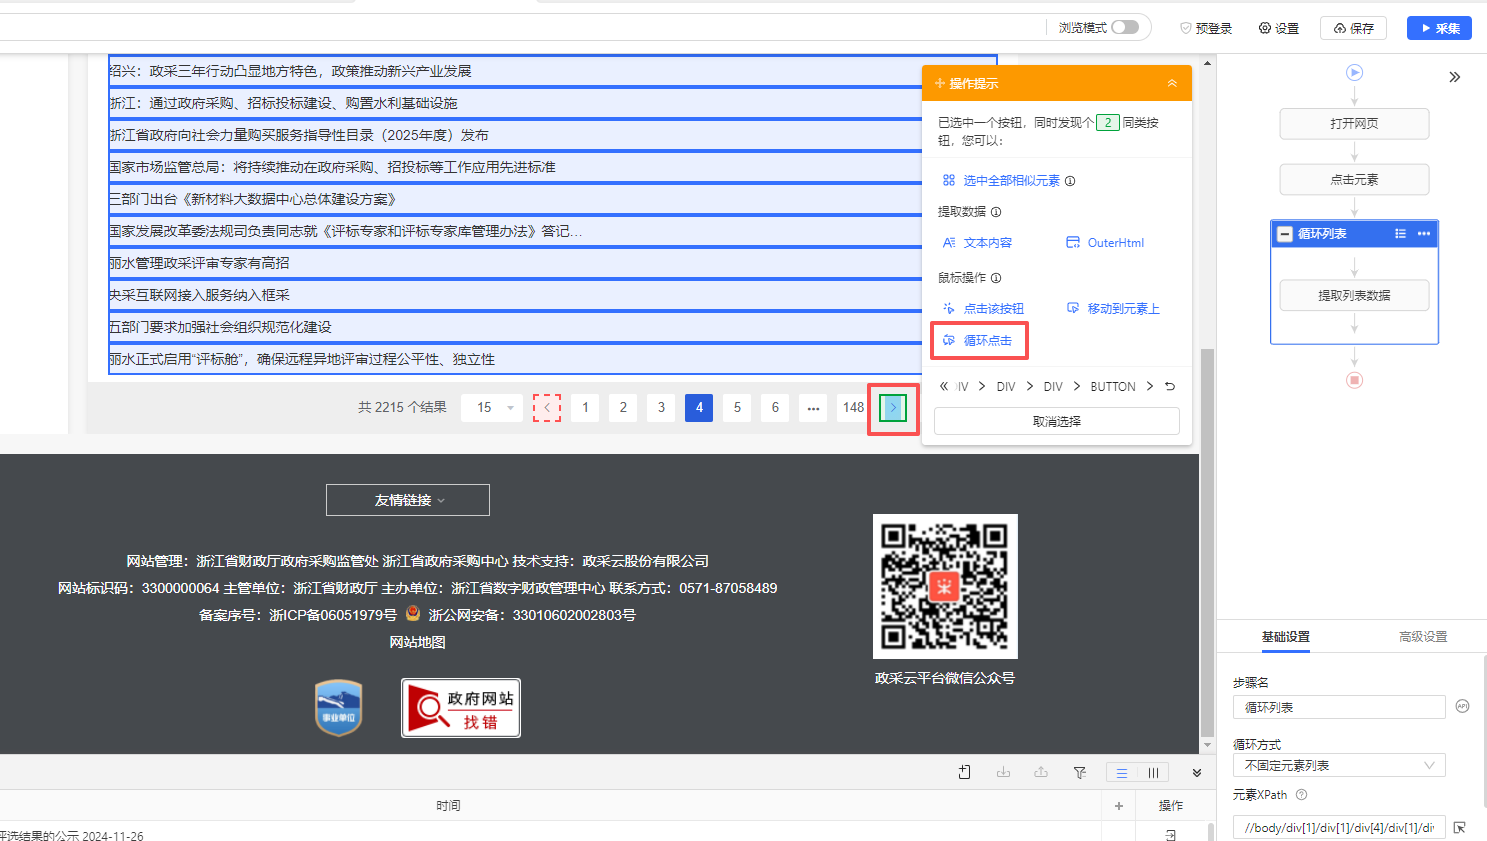Click pagination ellipsis button
This screenshot has height=841, width=1487.
pos(813,407)
